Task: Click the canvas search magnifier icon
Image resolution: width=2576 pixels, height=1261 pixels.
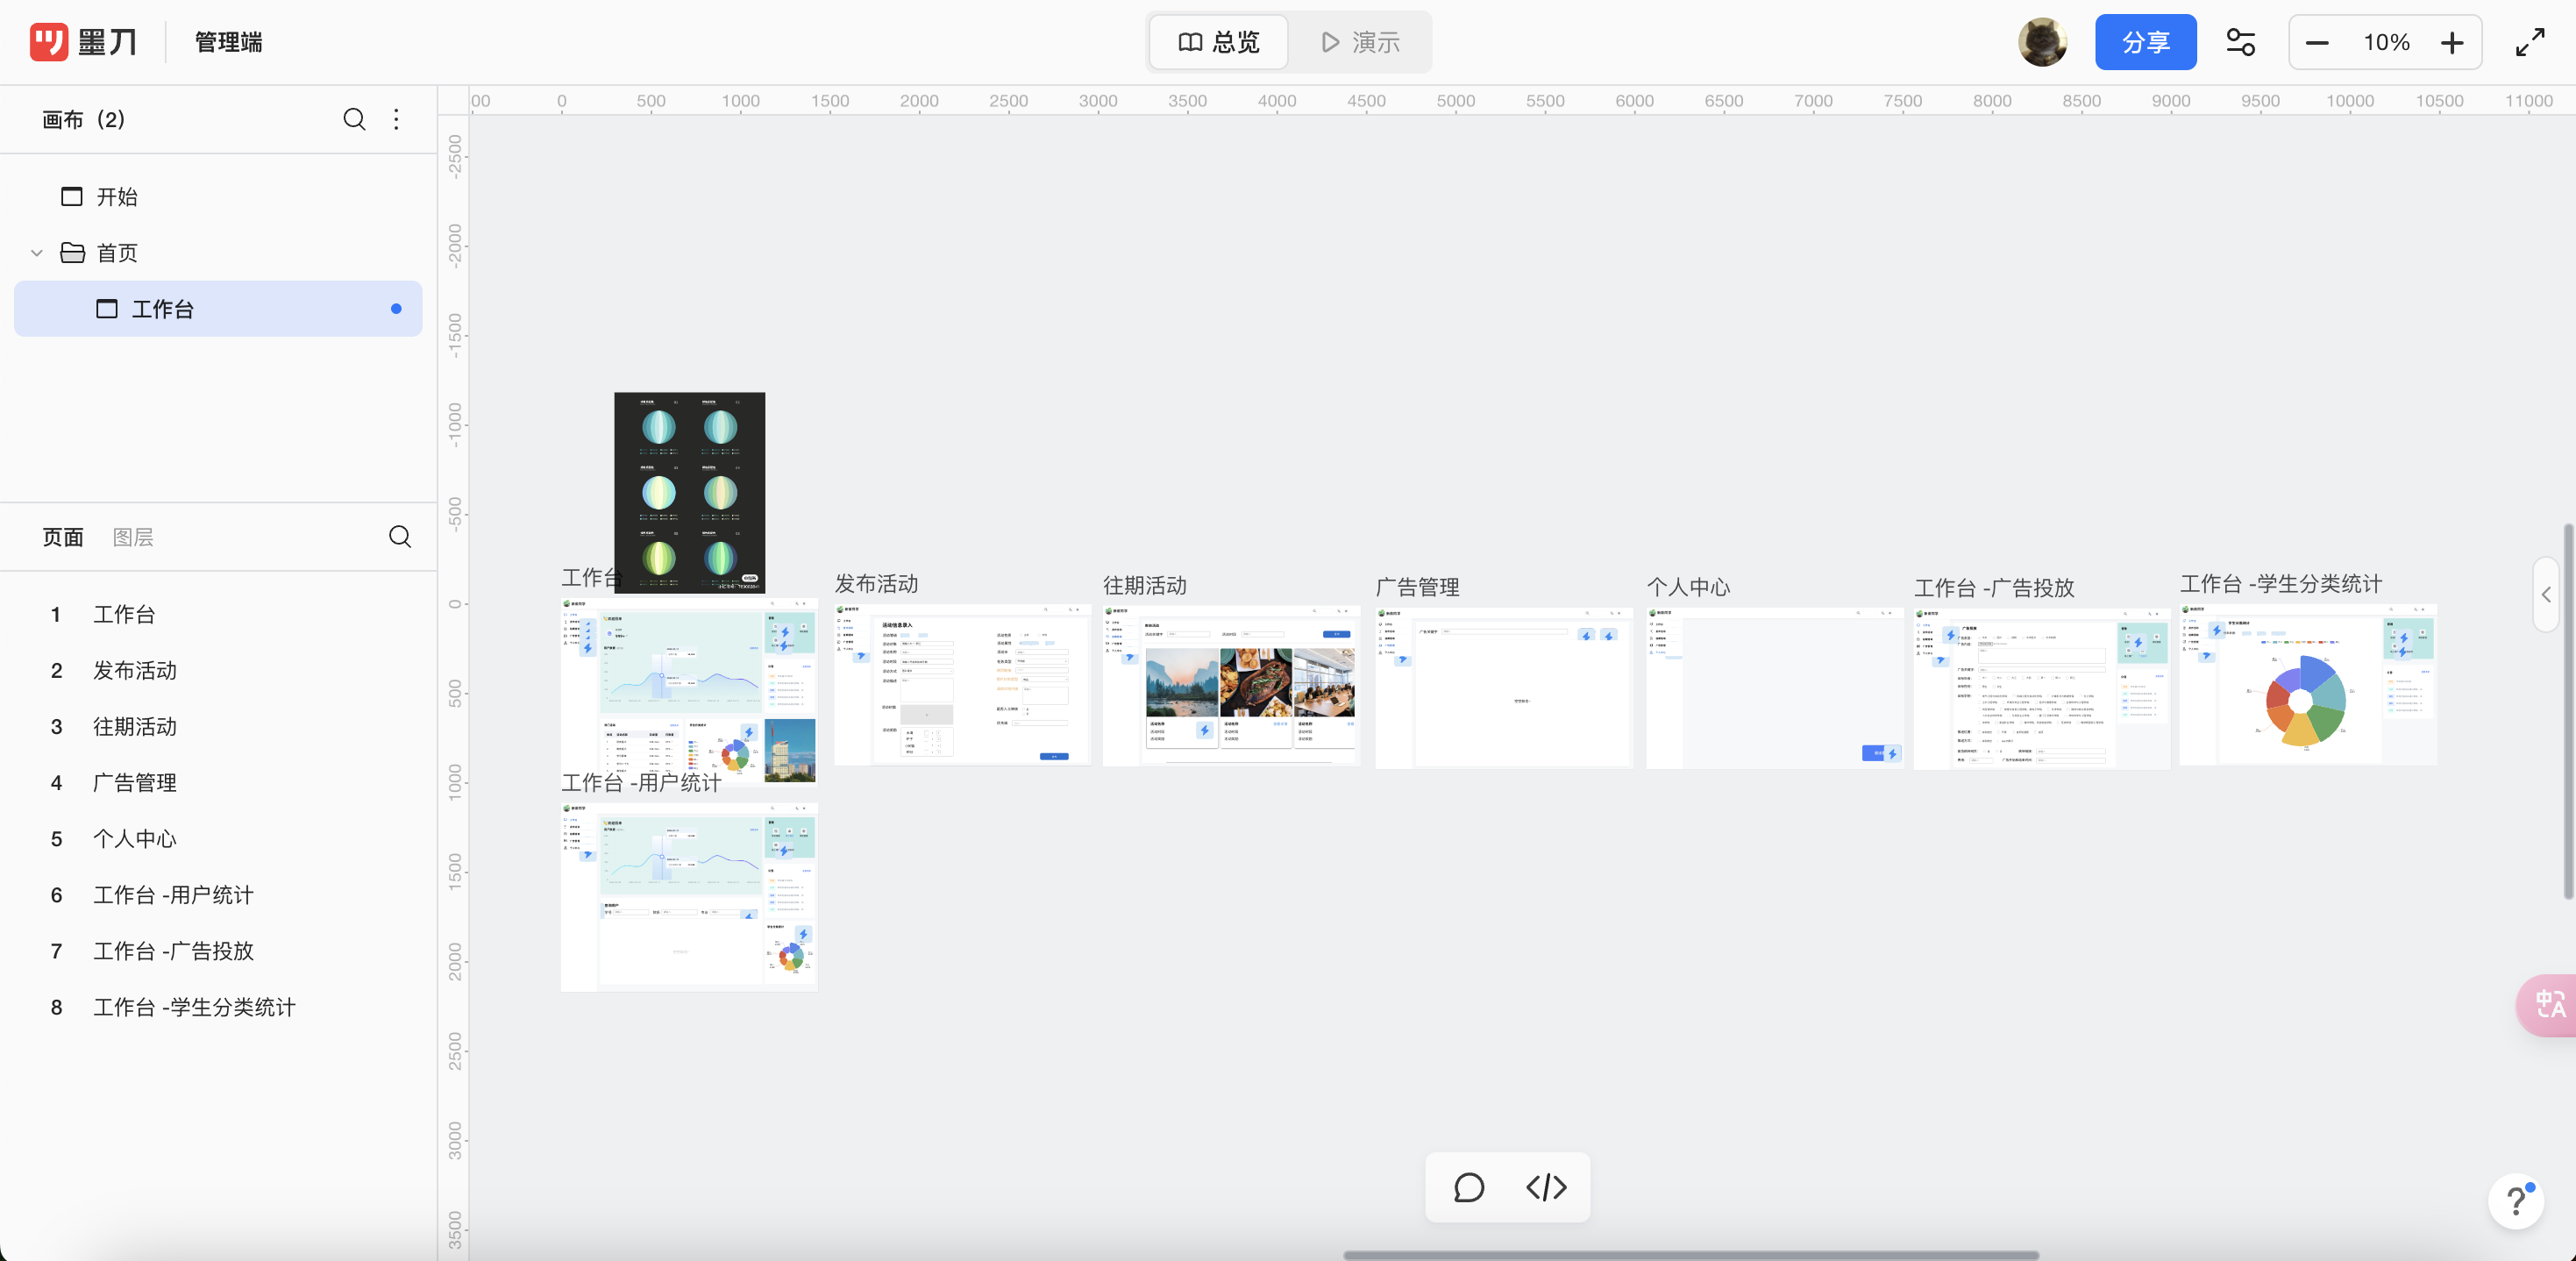Action: [x=354, y=119]
